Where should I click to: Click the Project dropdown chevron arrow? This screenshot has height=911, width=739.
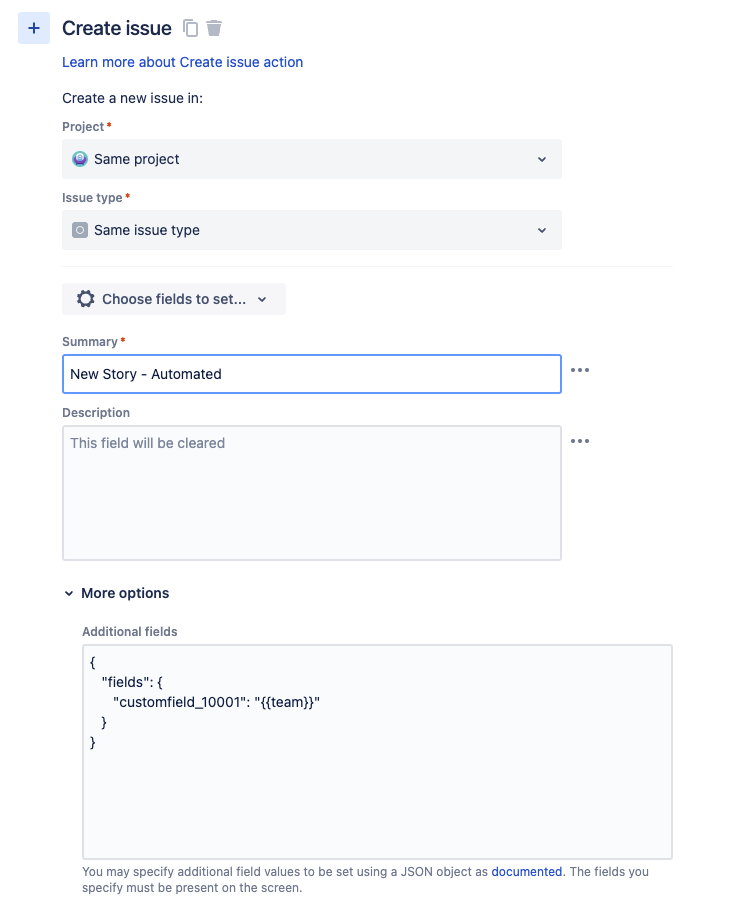coord(541,158)
